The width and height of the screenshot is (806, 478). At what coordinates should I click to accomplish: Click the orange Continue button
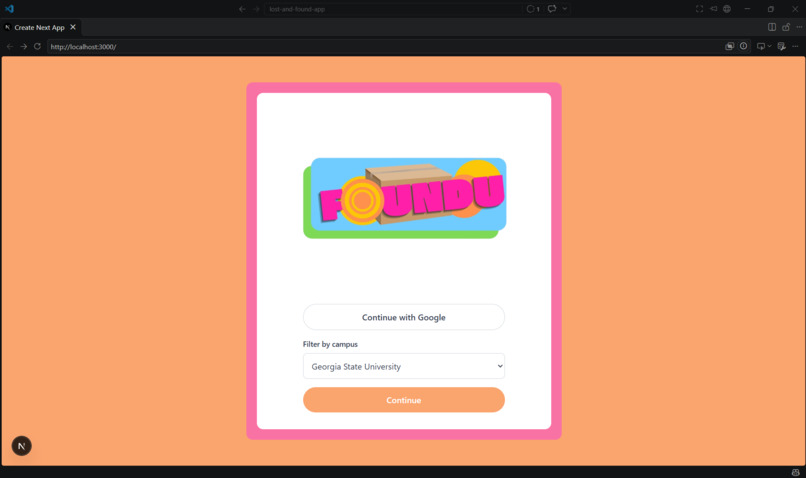point(404,400)
